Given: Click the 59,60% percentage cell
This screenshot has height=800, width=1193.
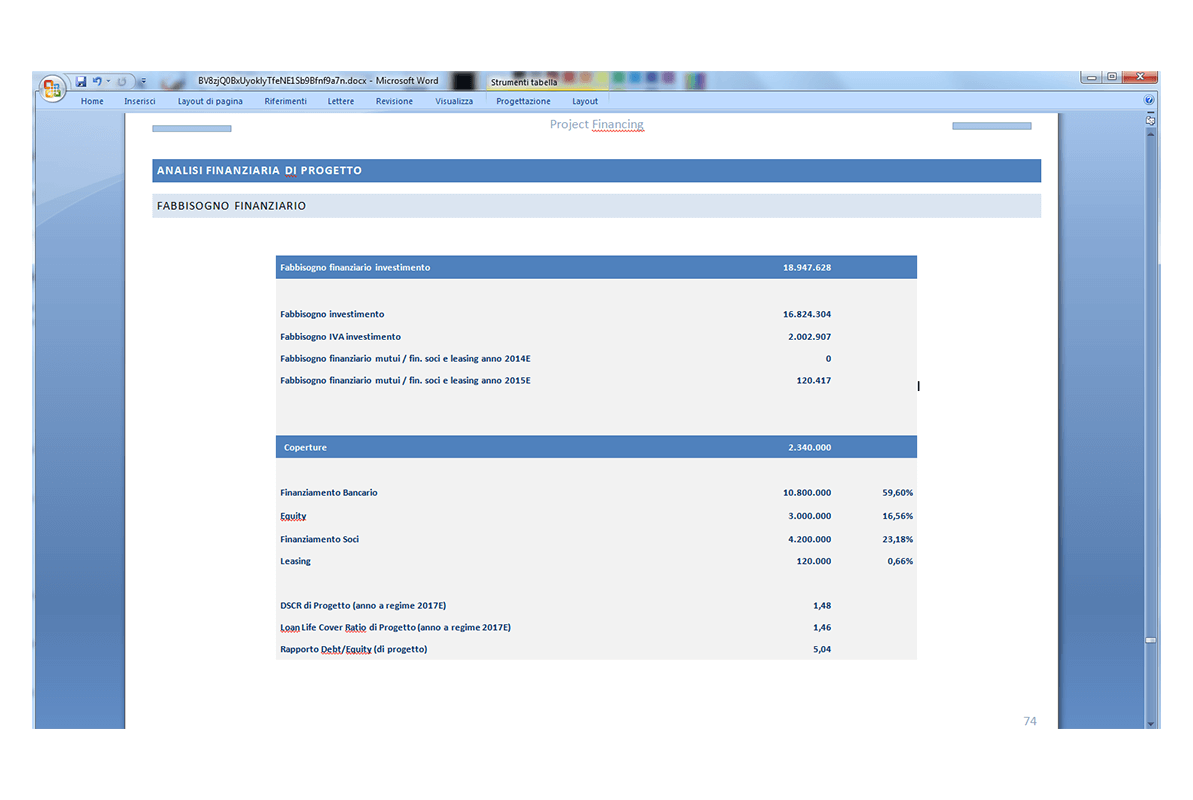Looking at the screenshot, I should pos(897,492).
